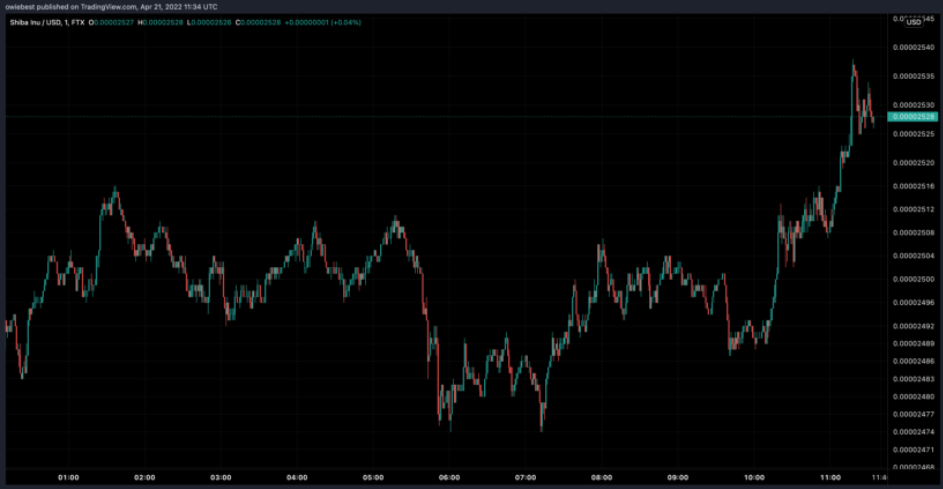Click the 11:00 time axis label

(831, 478)
